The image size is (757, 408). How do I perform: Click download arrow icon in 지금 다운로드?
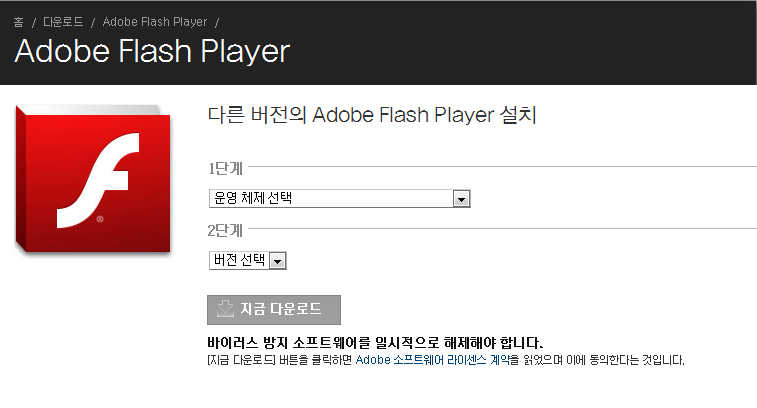(x=225, y=309)
